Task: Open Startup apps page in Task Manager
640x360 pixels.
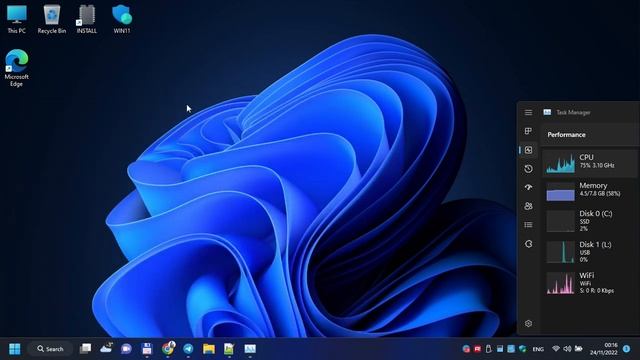Action: pos(528,187)
